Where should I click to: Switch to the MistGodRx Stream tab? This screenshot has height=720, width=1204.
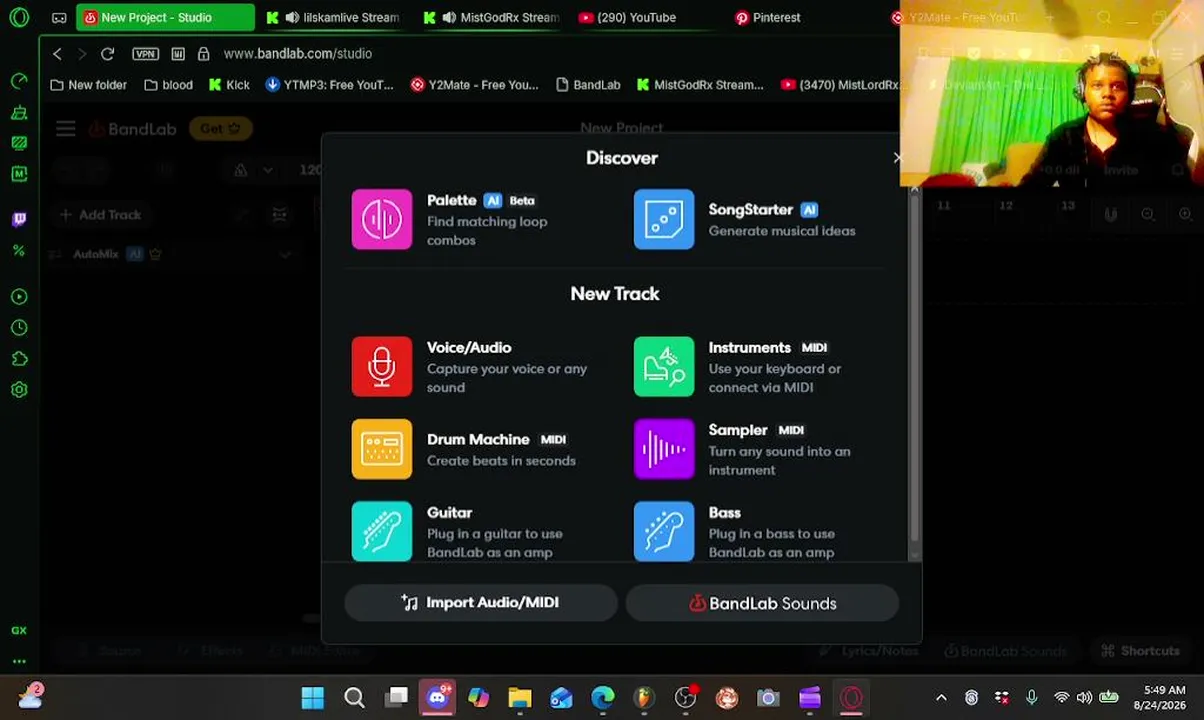click(x=492, y=17)
